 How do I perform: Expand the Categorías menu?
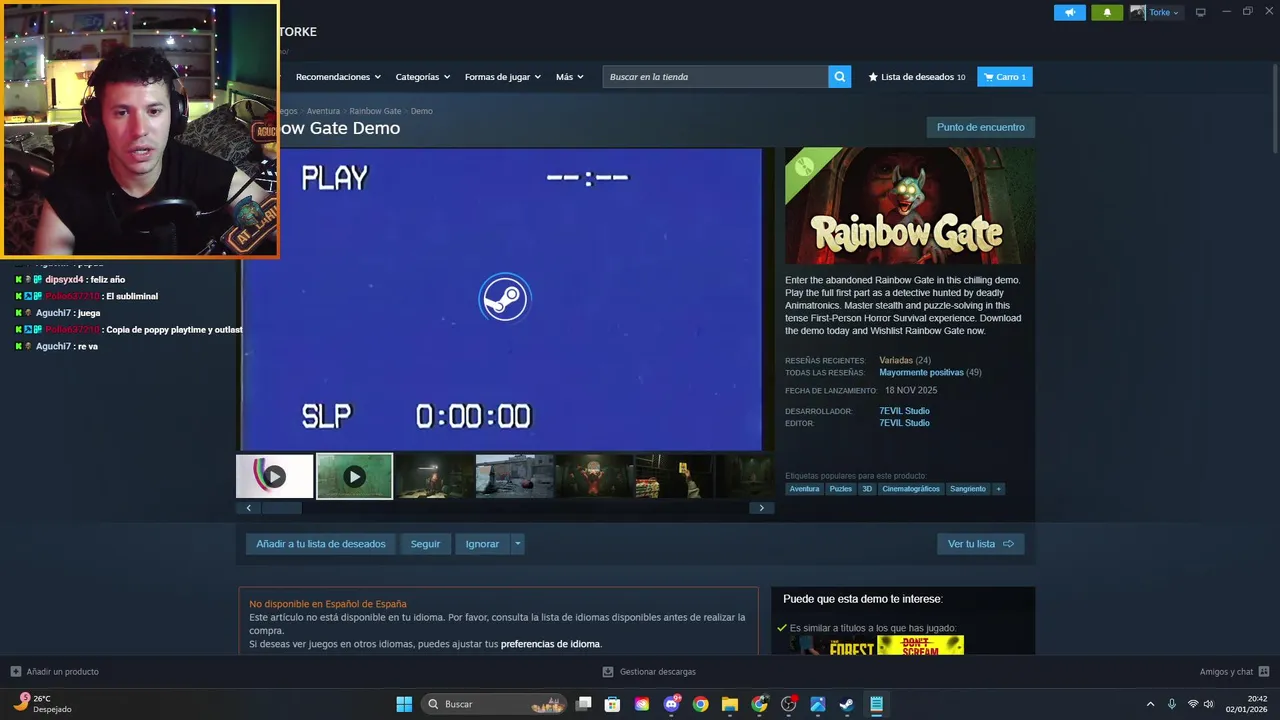click(423, 77)
